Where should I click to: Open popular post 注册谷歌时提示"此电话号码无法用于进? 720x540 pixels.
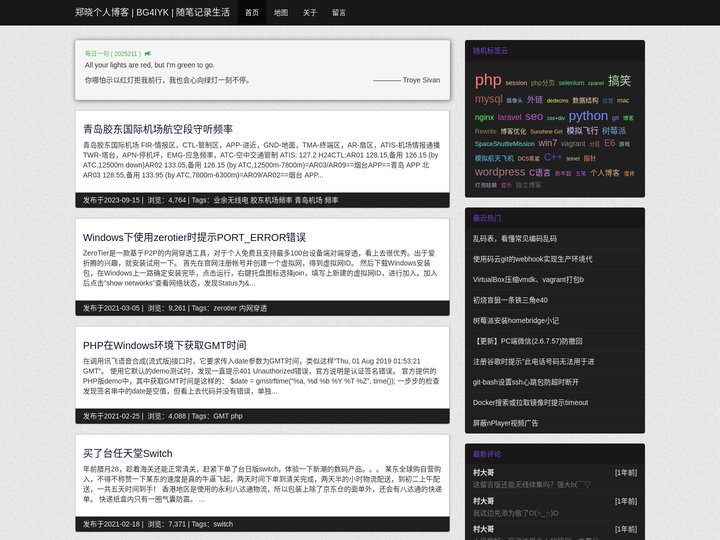point(534,362)
